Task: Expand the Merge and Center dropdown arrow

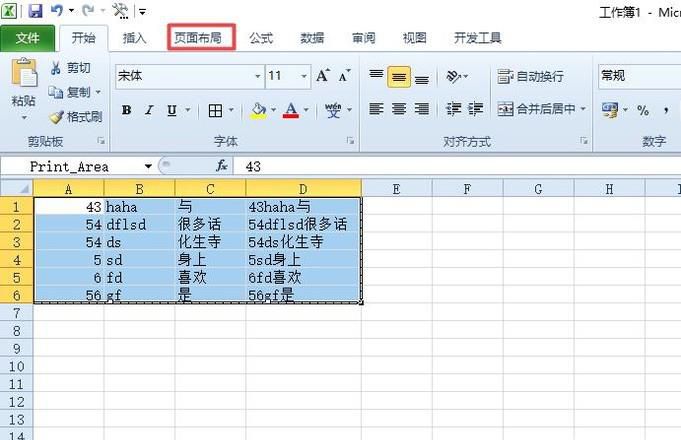Action: click(x=583, y=109)
